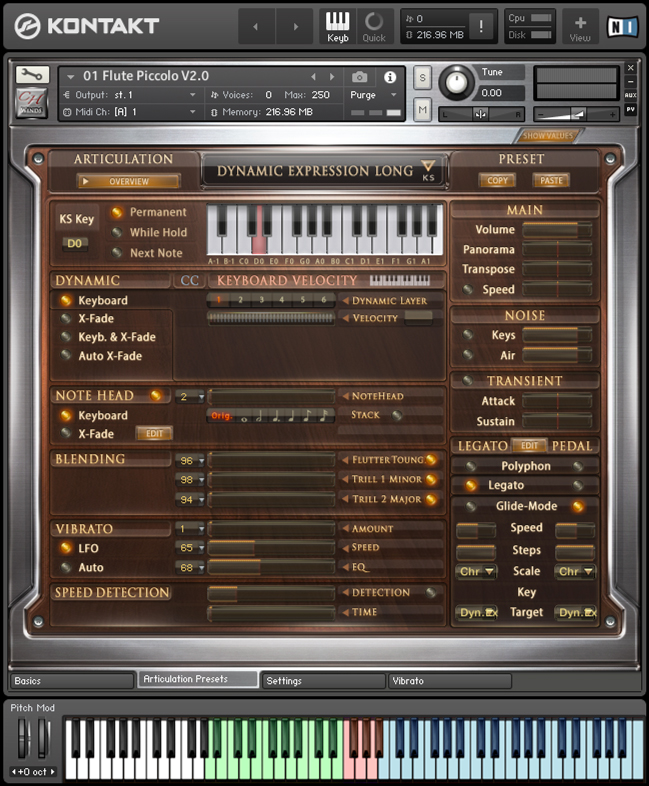
Task: Click the PV performance view button
Action: 630,109
